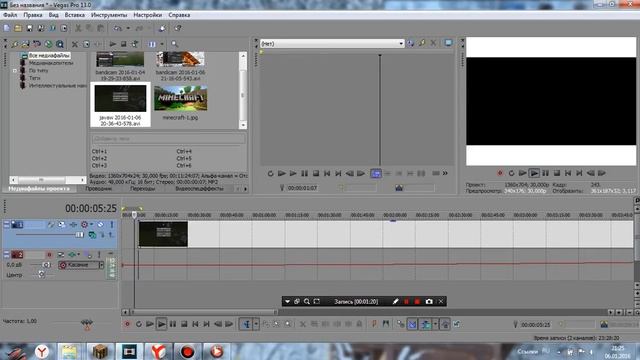Viewport: 640px width, 360px height.
Task: Start media preview in Project Media toolbar
Action: point(113,44)
